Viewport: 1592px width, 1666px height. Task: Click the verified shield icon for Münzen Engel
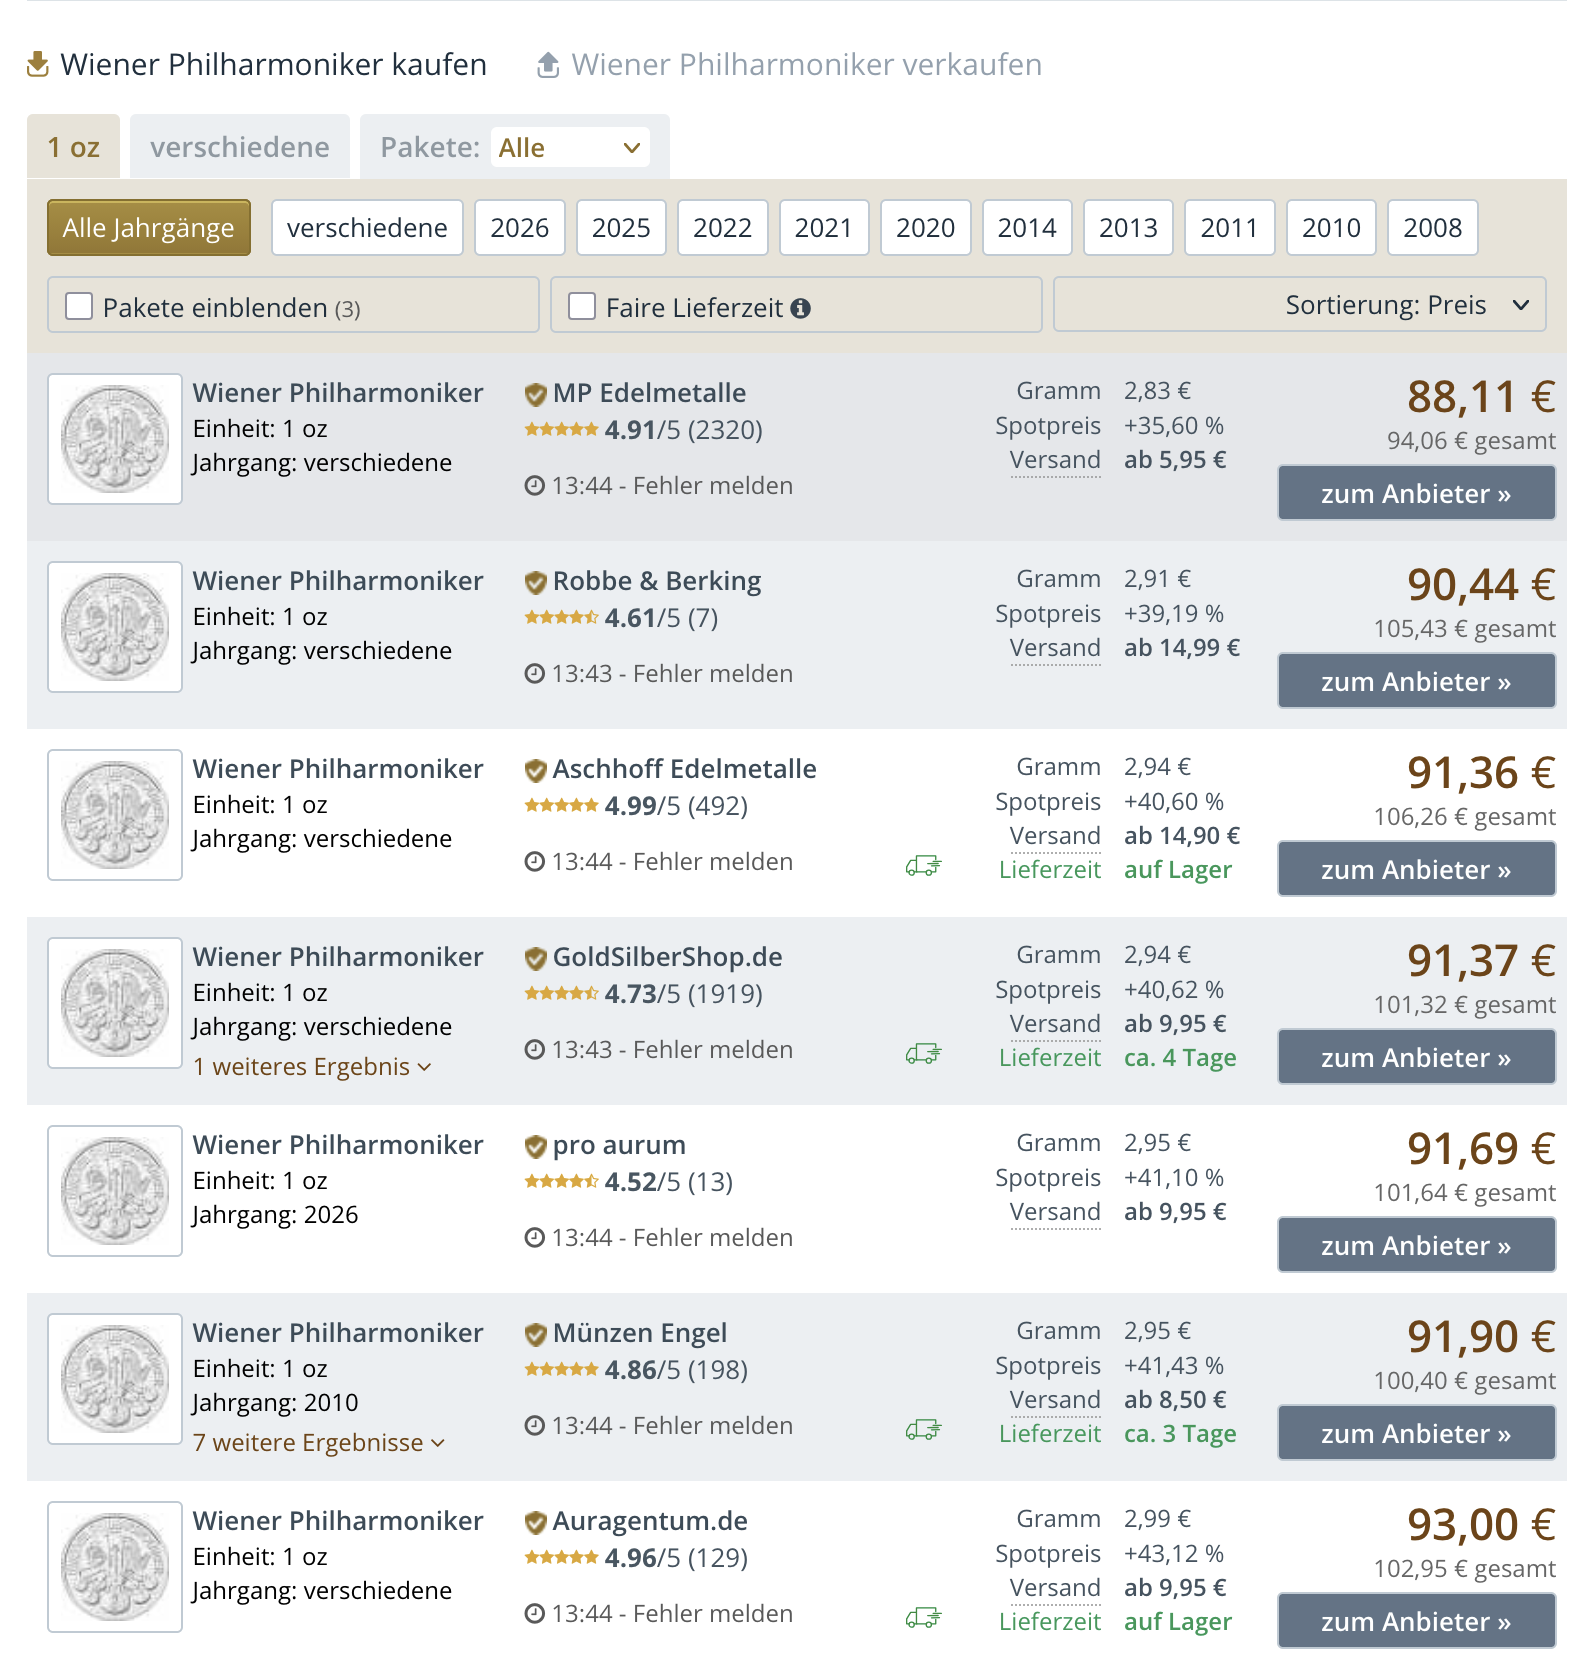coord(536,1334)
